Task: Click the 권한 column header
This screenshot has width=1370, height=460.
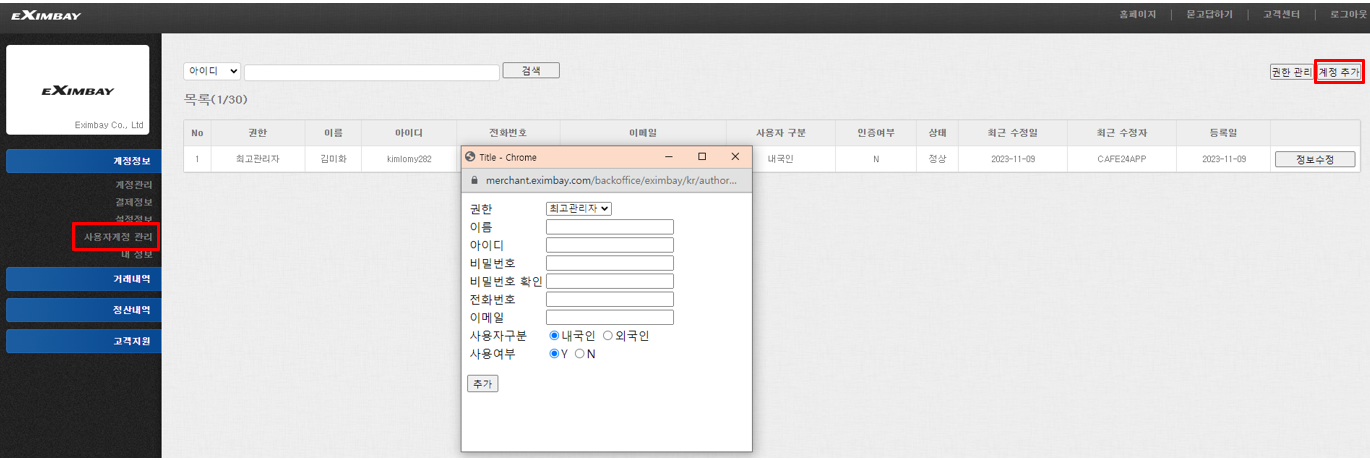Action: point(258,132)
